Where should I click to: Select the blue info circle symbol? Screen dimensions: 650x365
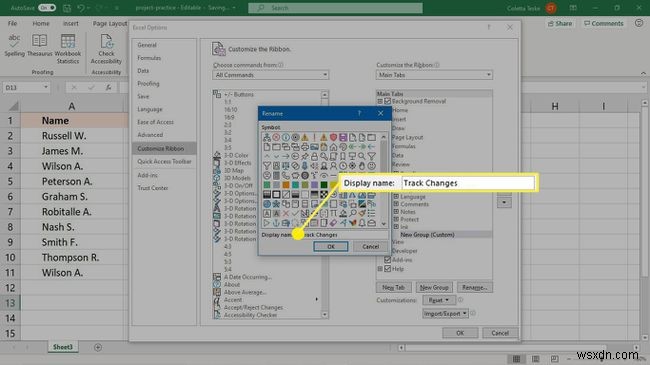(286, 137)
